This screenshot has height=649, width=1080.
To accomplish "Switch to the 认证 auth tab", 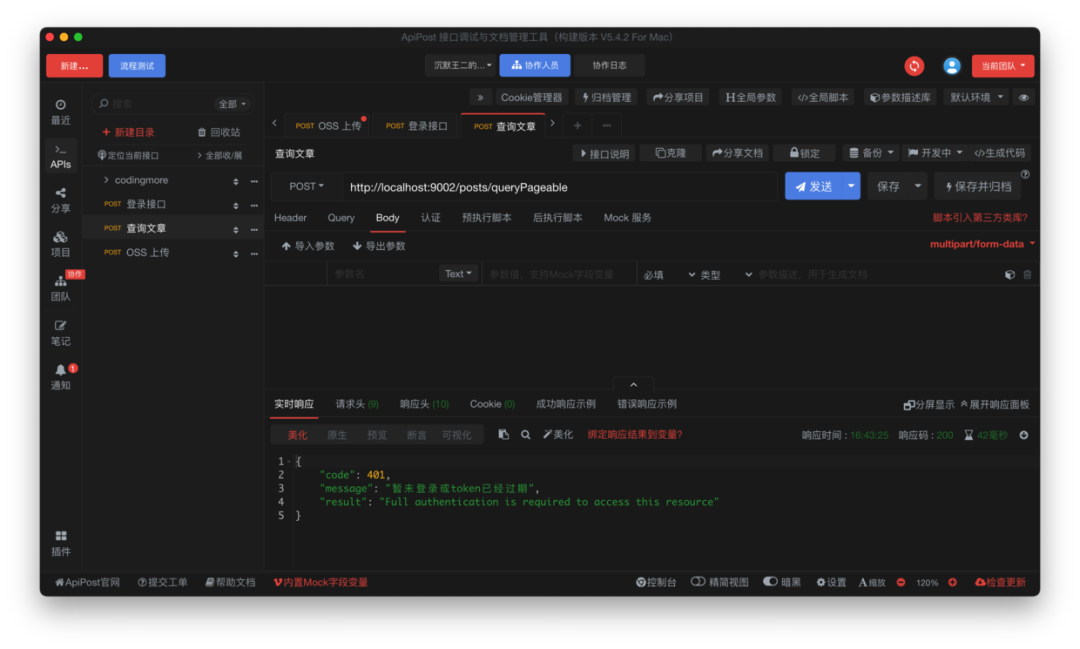I will pos(430,218).
